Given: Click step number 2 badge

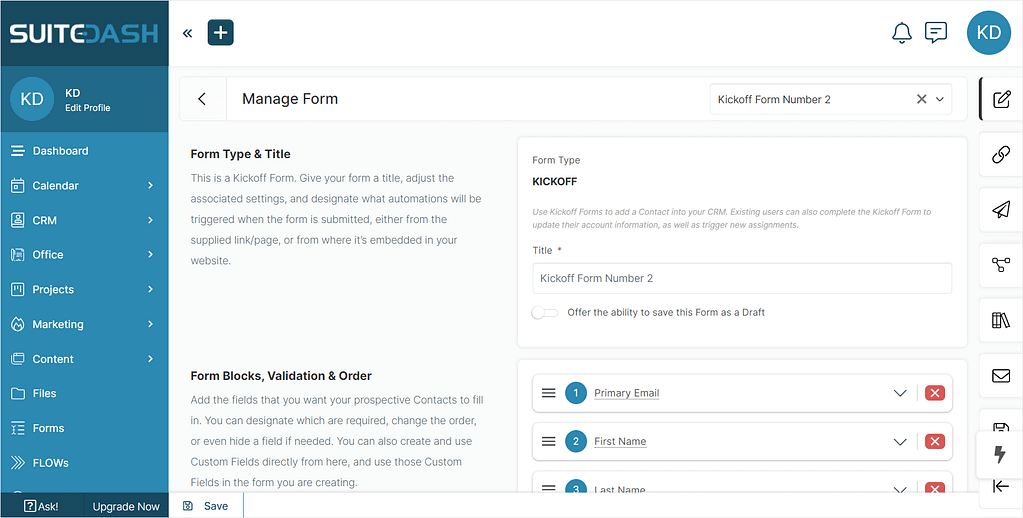Looking at the screenshot, I should pos(576,442).
